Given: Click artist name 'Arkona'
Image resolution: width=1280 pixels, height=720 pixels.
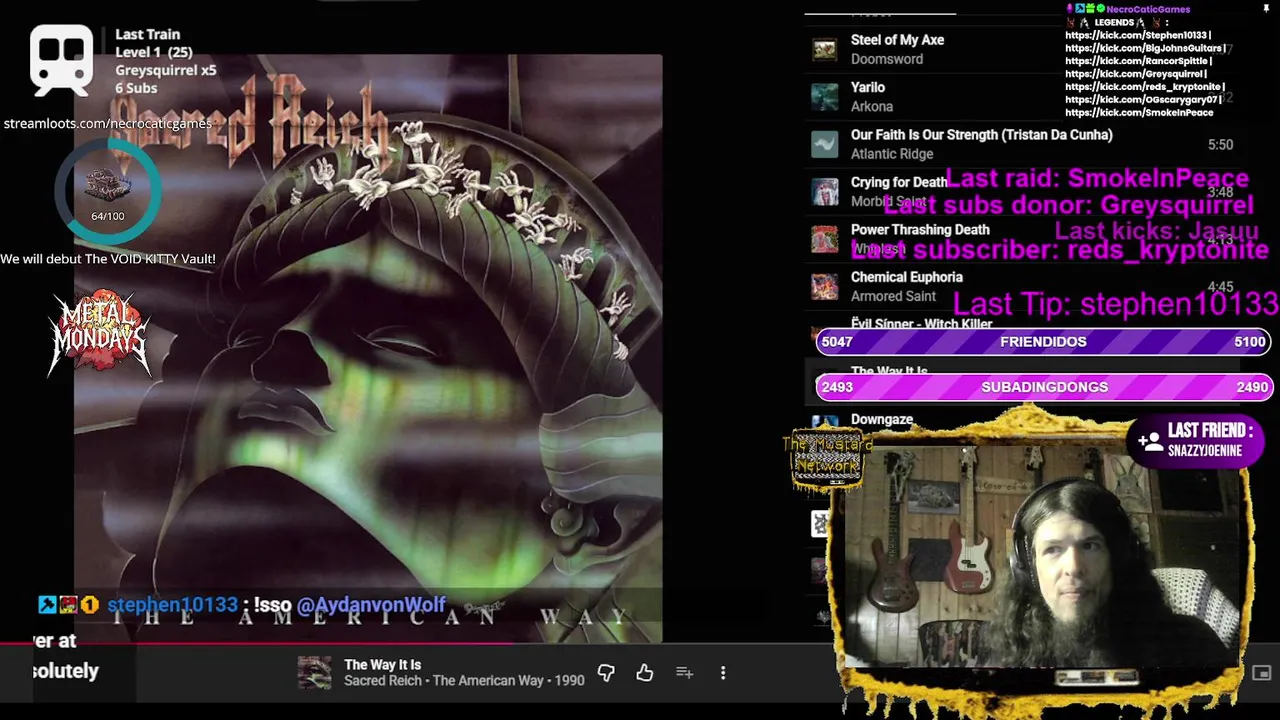Looking at the screenshot, I should 872,106.
